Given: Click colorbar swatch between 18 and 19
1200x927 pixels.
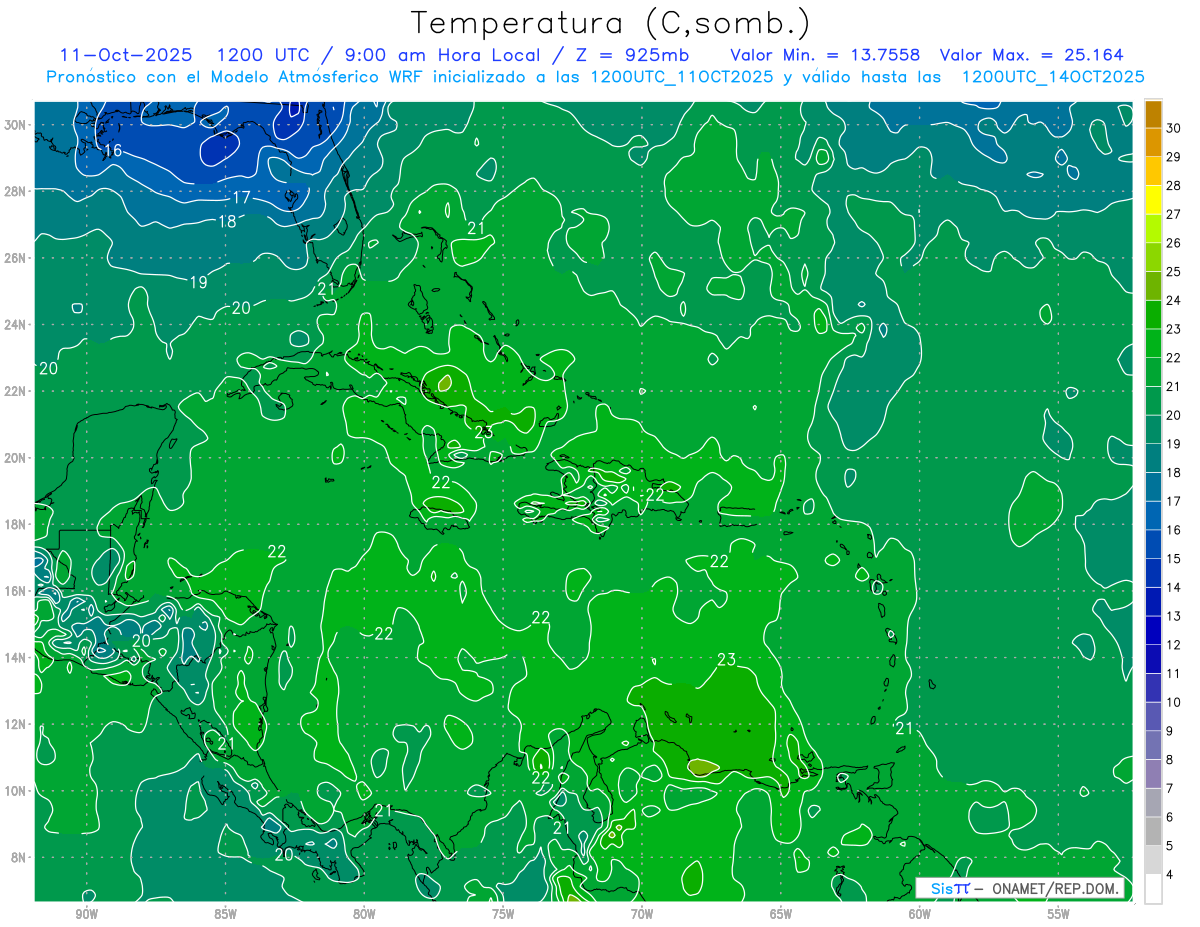Looking at the screenshot, I should [1153, 458].
